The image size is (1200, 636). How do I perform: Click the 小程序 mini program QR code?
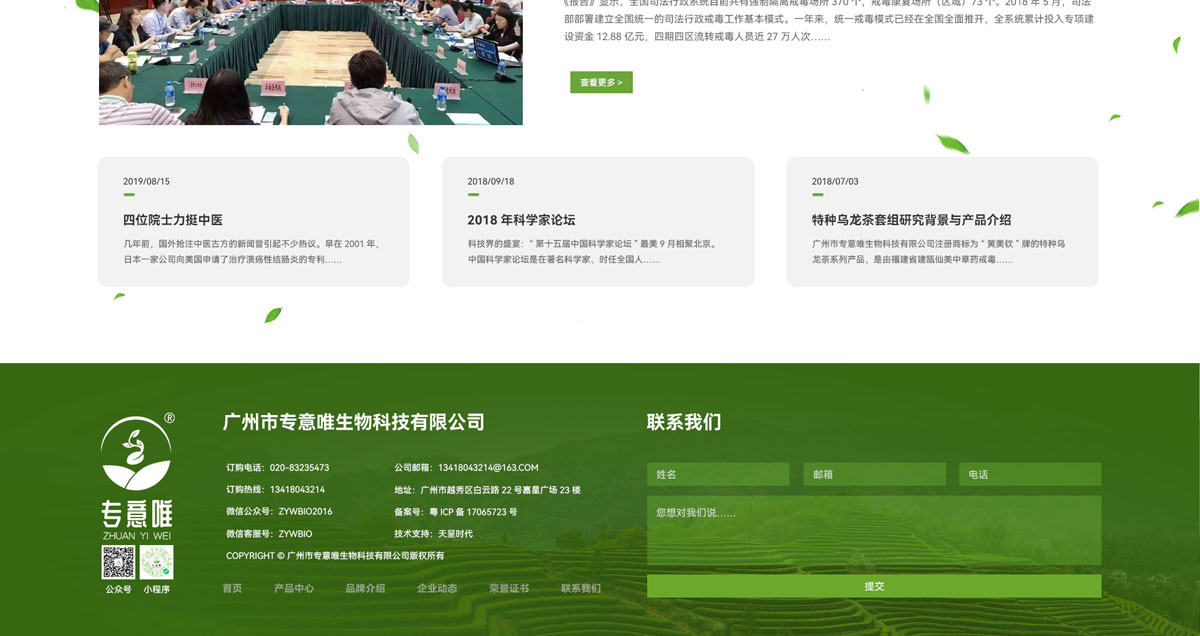coord(156,562)
